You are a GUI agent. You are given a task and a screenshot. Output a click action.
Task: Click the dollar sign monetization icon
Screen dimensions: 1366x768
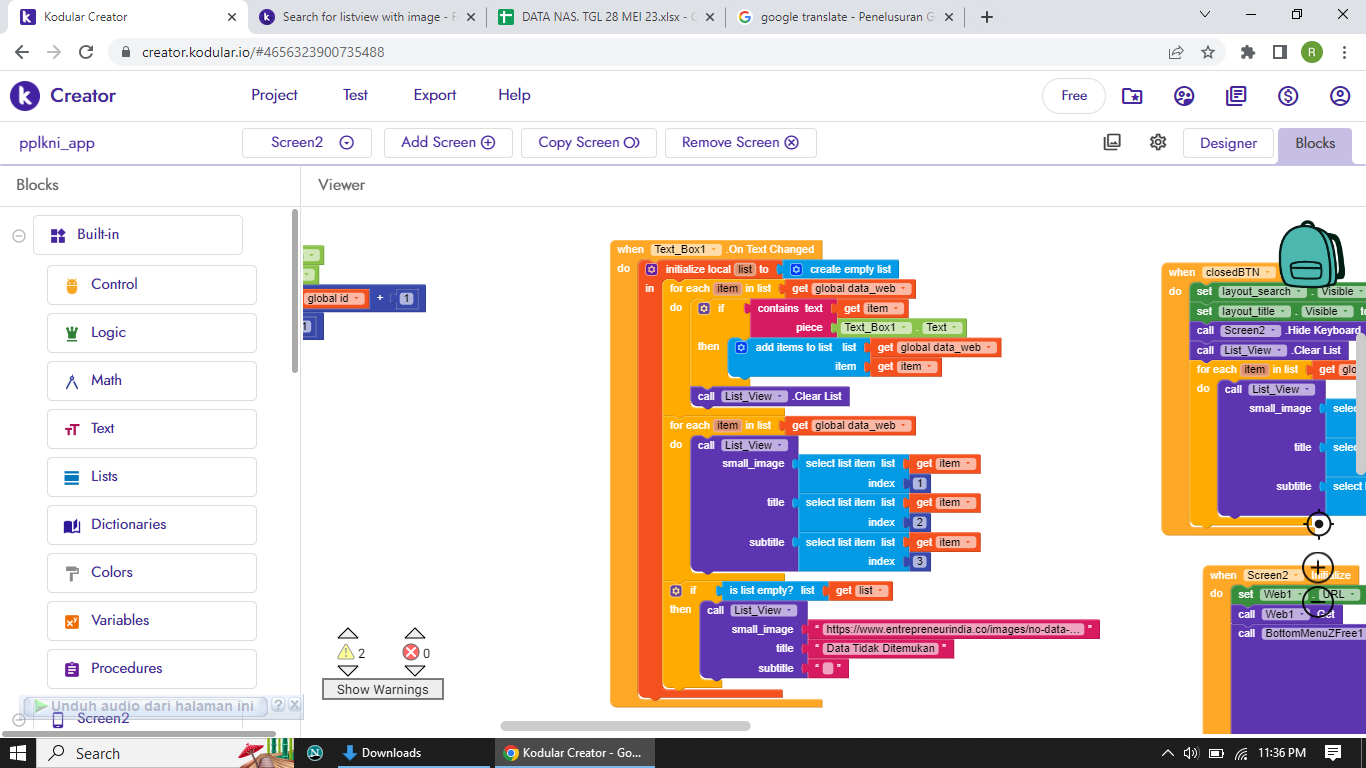[x=1288, y=96]
